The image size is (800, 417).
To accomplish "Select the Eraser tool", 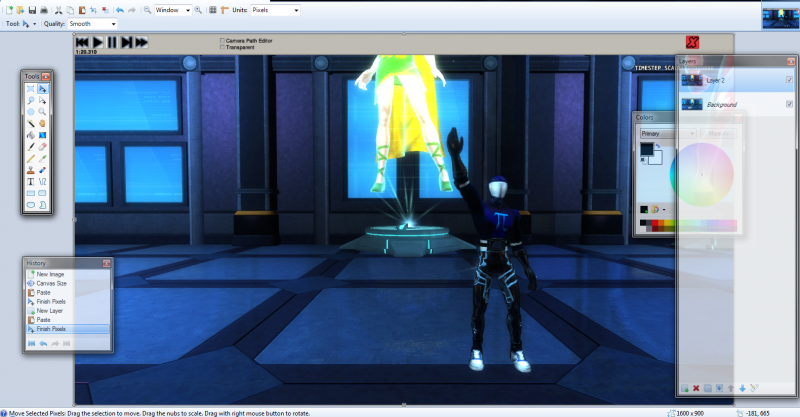I will coord(42,147).
